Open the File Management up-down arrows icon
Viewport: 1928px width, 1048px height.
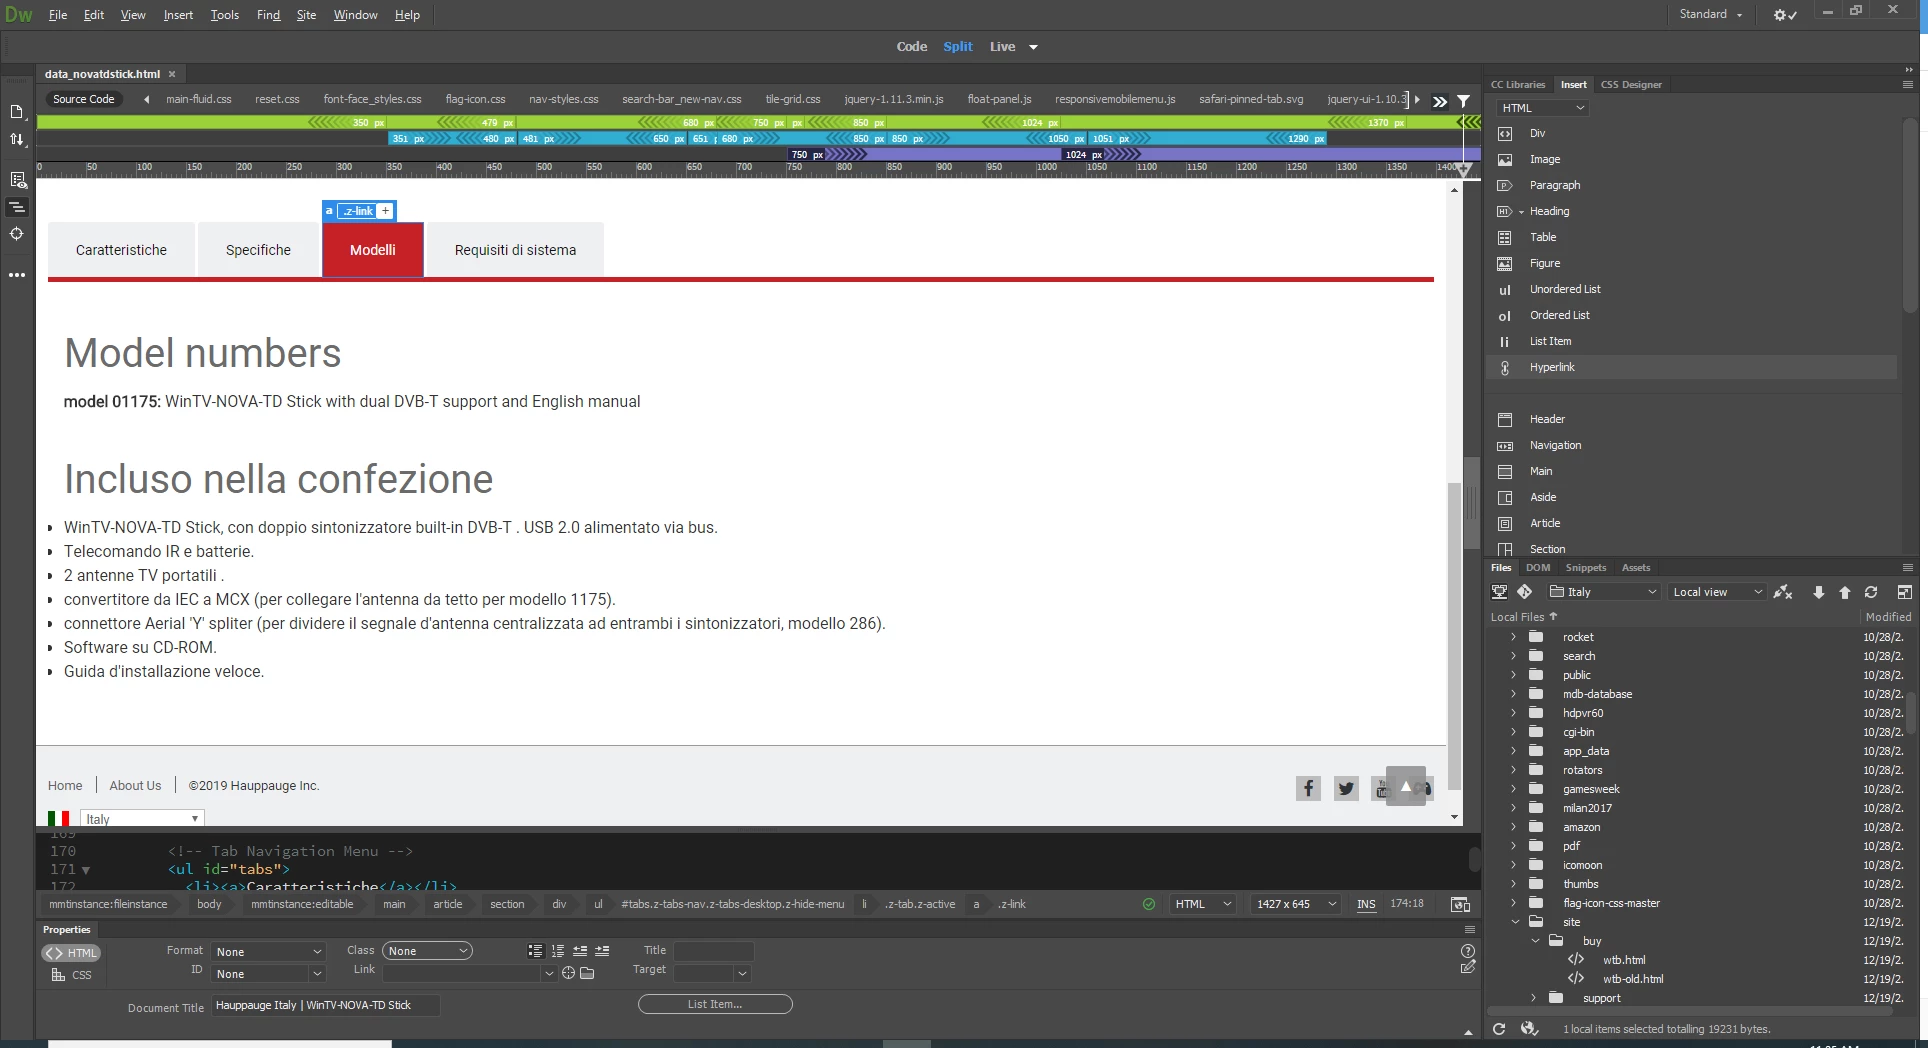[x=17, y=140]
